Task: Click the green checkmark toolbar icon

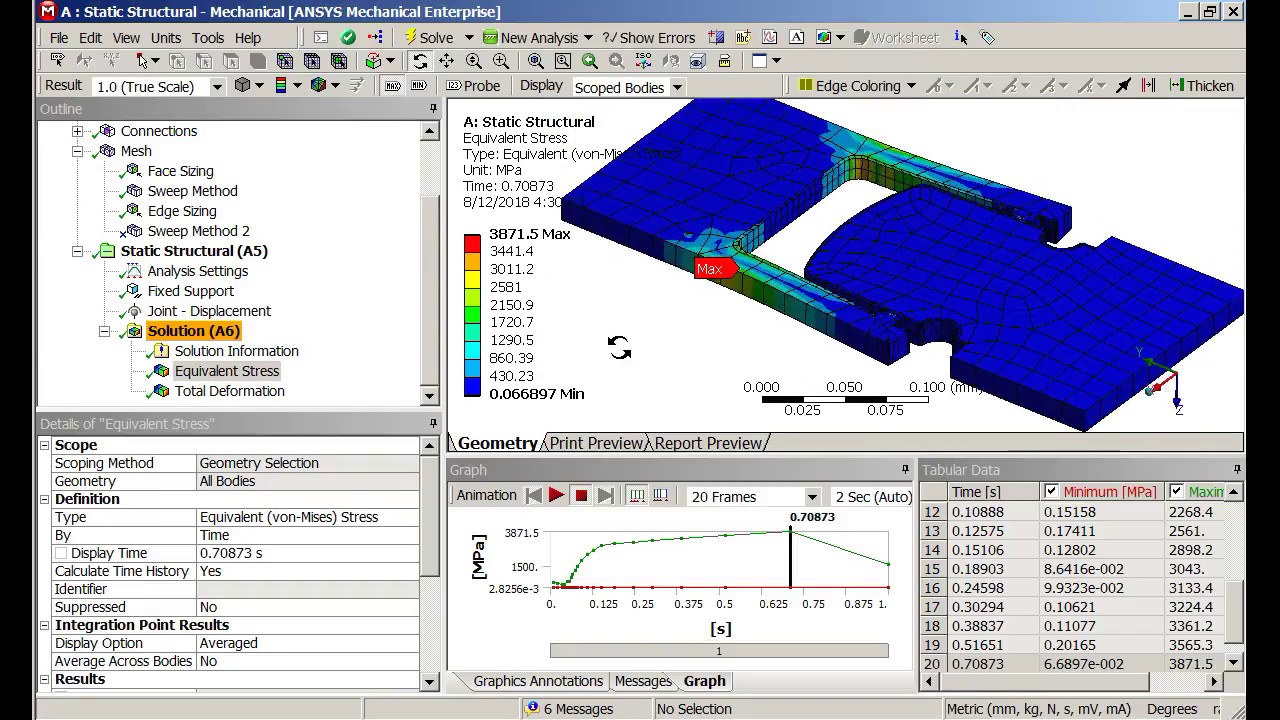Action: click(x=348, y=37)
